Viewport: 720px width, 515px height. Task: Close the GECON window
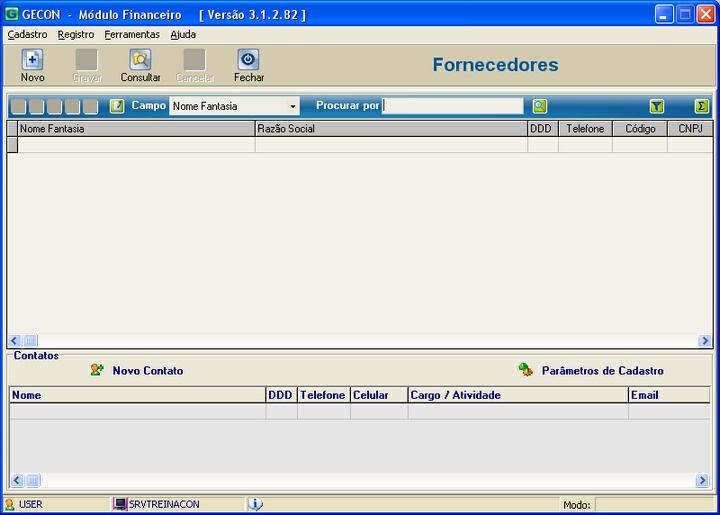tap(706, 14)
